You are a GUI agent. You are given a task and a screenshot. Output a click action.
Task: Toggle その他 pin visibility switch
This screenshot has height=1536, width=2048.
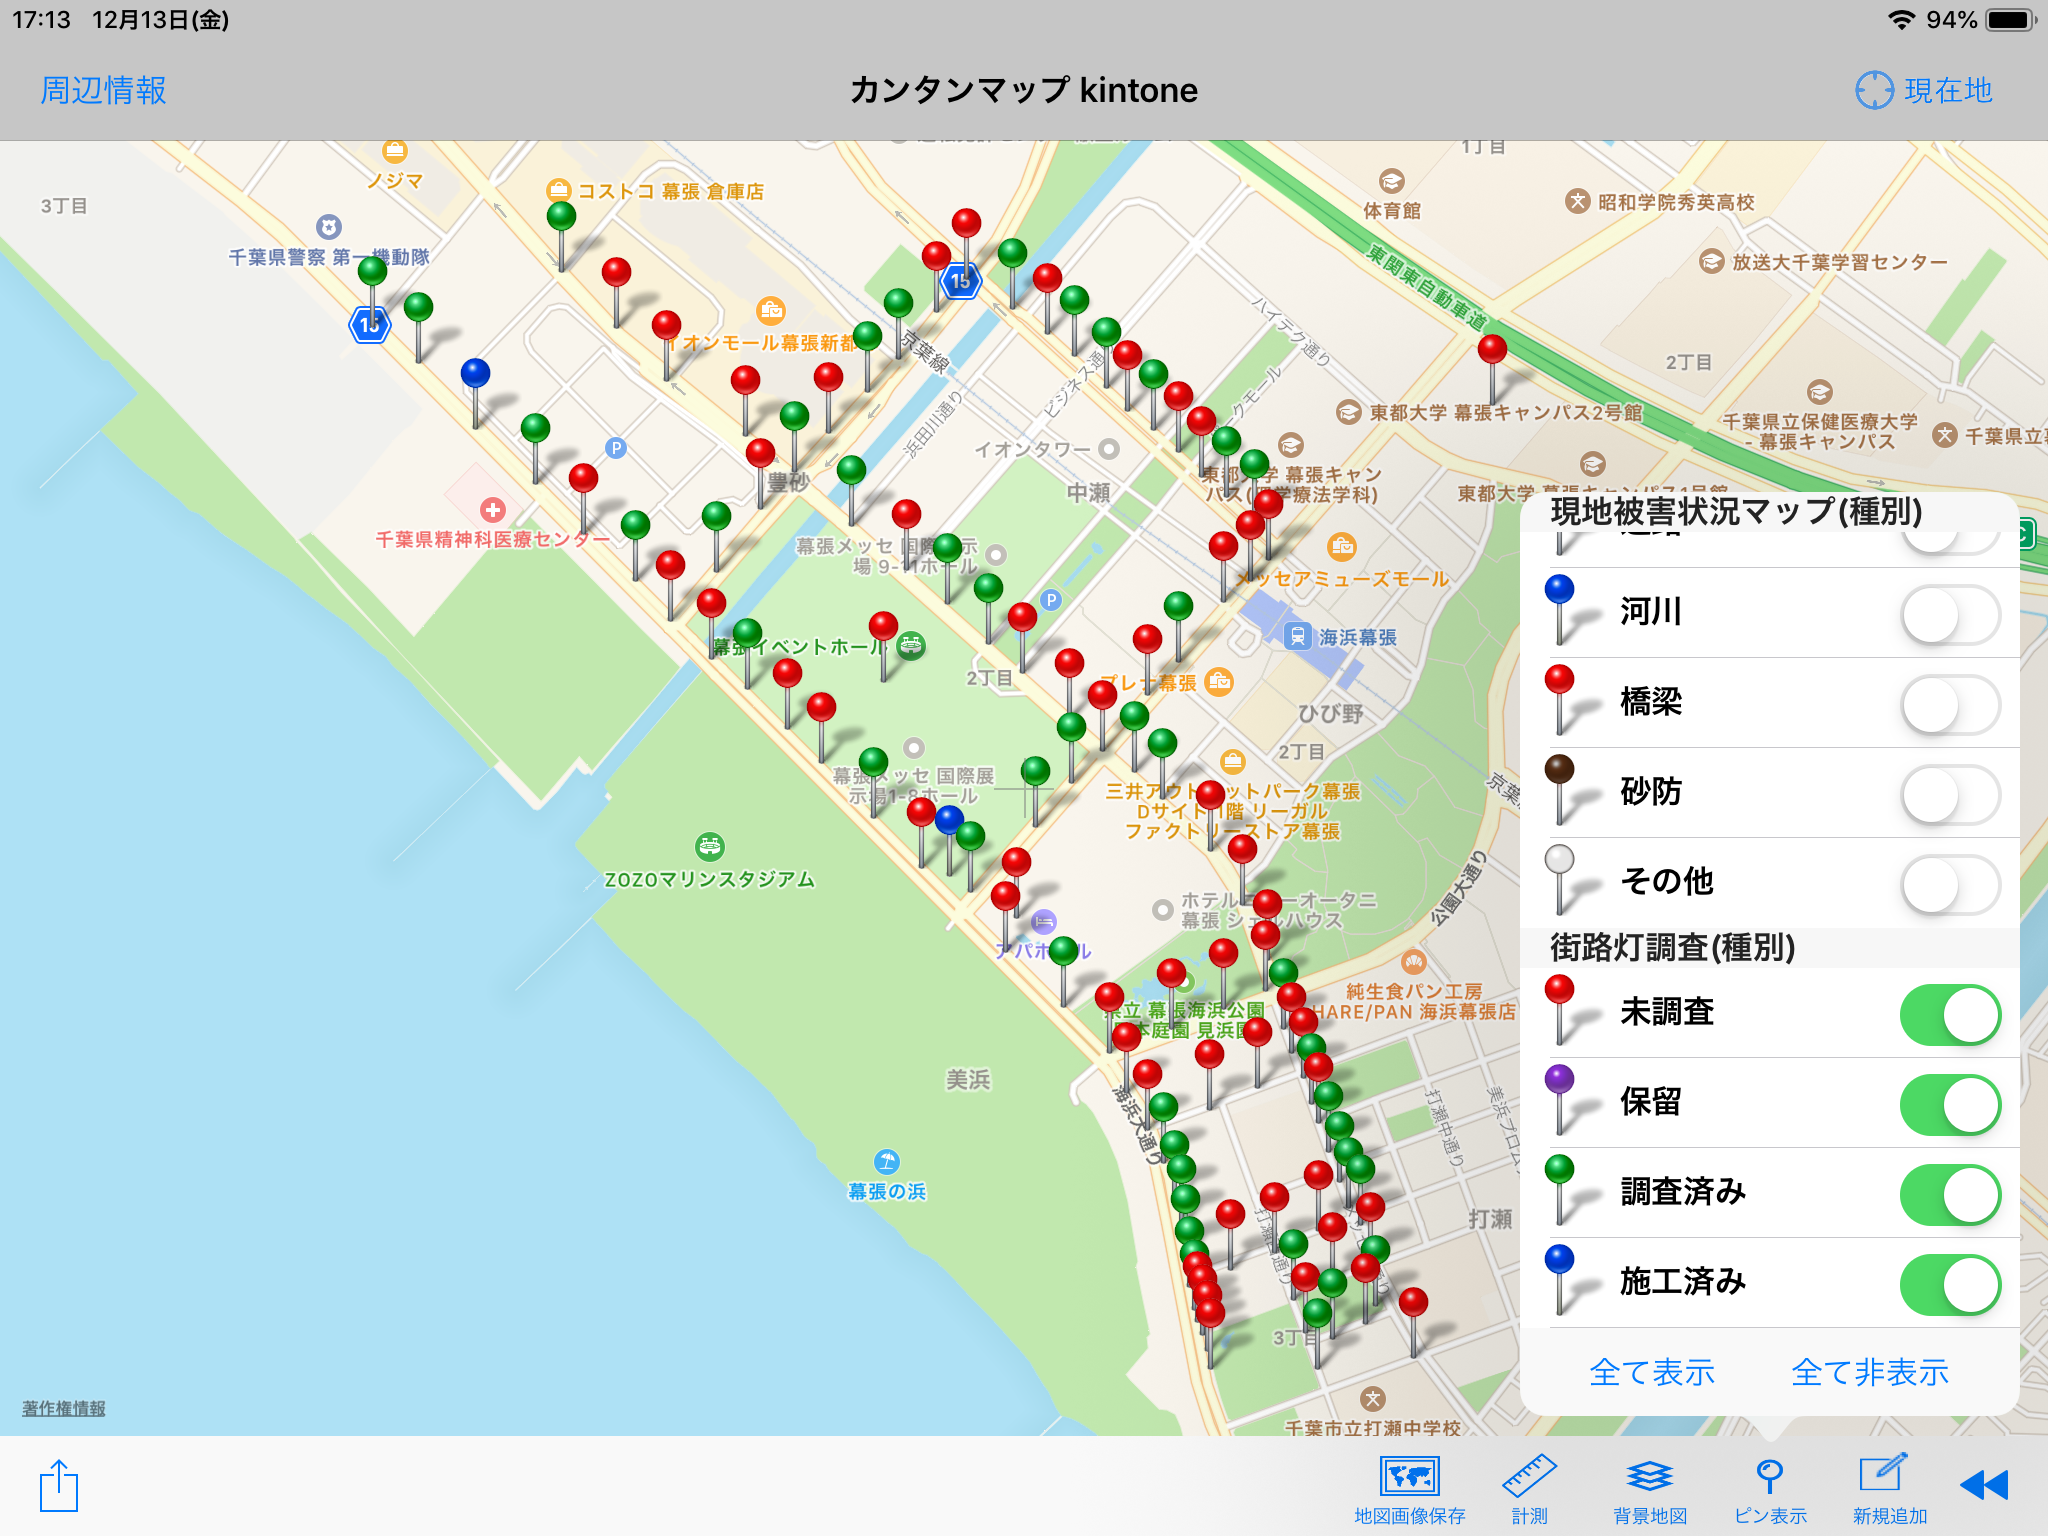coord(1950,885)
